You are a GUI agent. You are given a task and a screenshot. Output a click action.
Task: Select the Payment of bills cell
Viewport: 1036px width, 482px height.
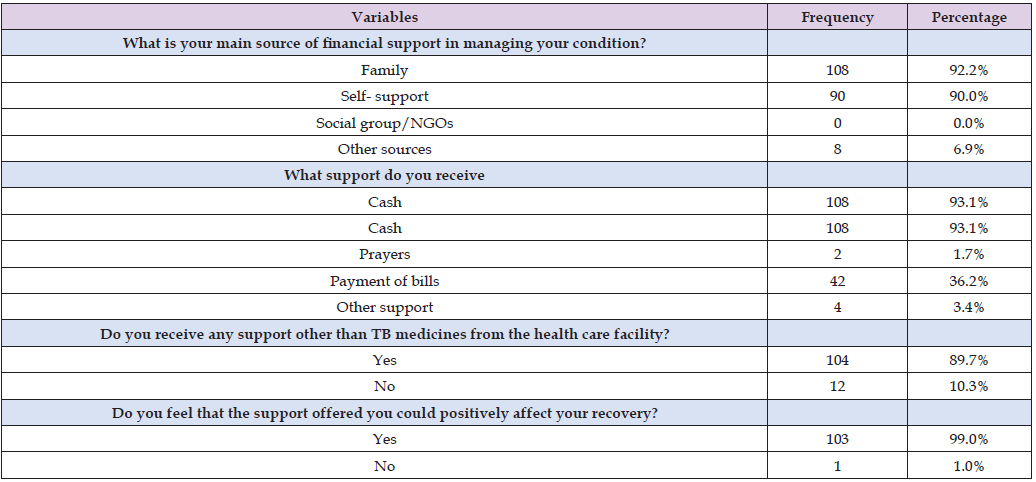(384, 280)
